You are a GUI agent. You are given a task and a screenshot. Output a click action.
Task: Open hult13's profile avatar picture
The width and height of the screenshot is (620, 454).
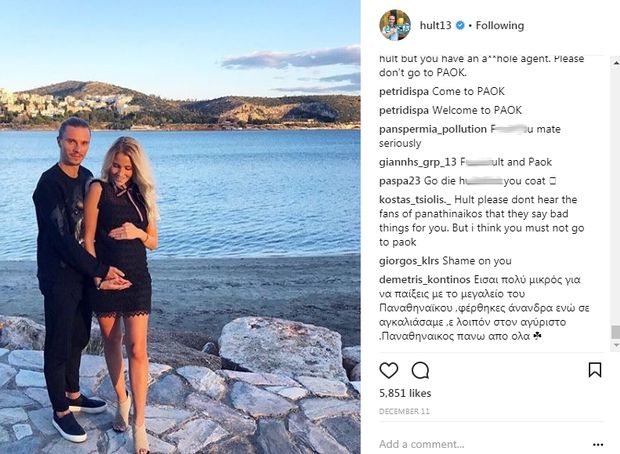click(x=395, y=25)
